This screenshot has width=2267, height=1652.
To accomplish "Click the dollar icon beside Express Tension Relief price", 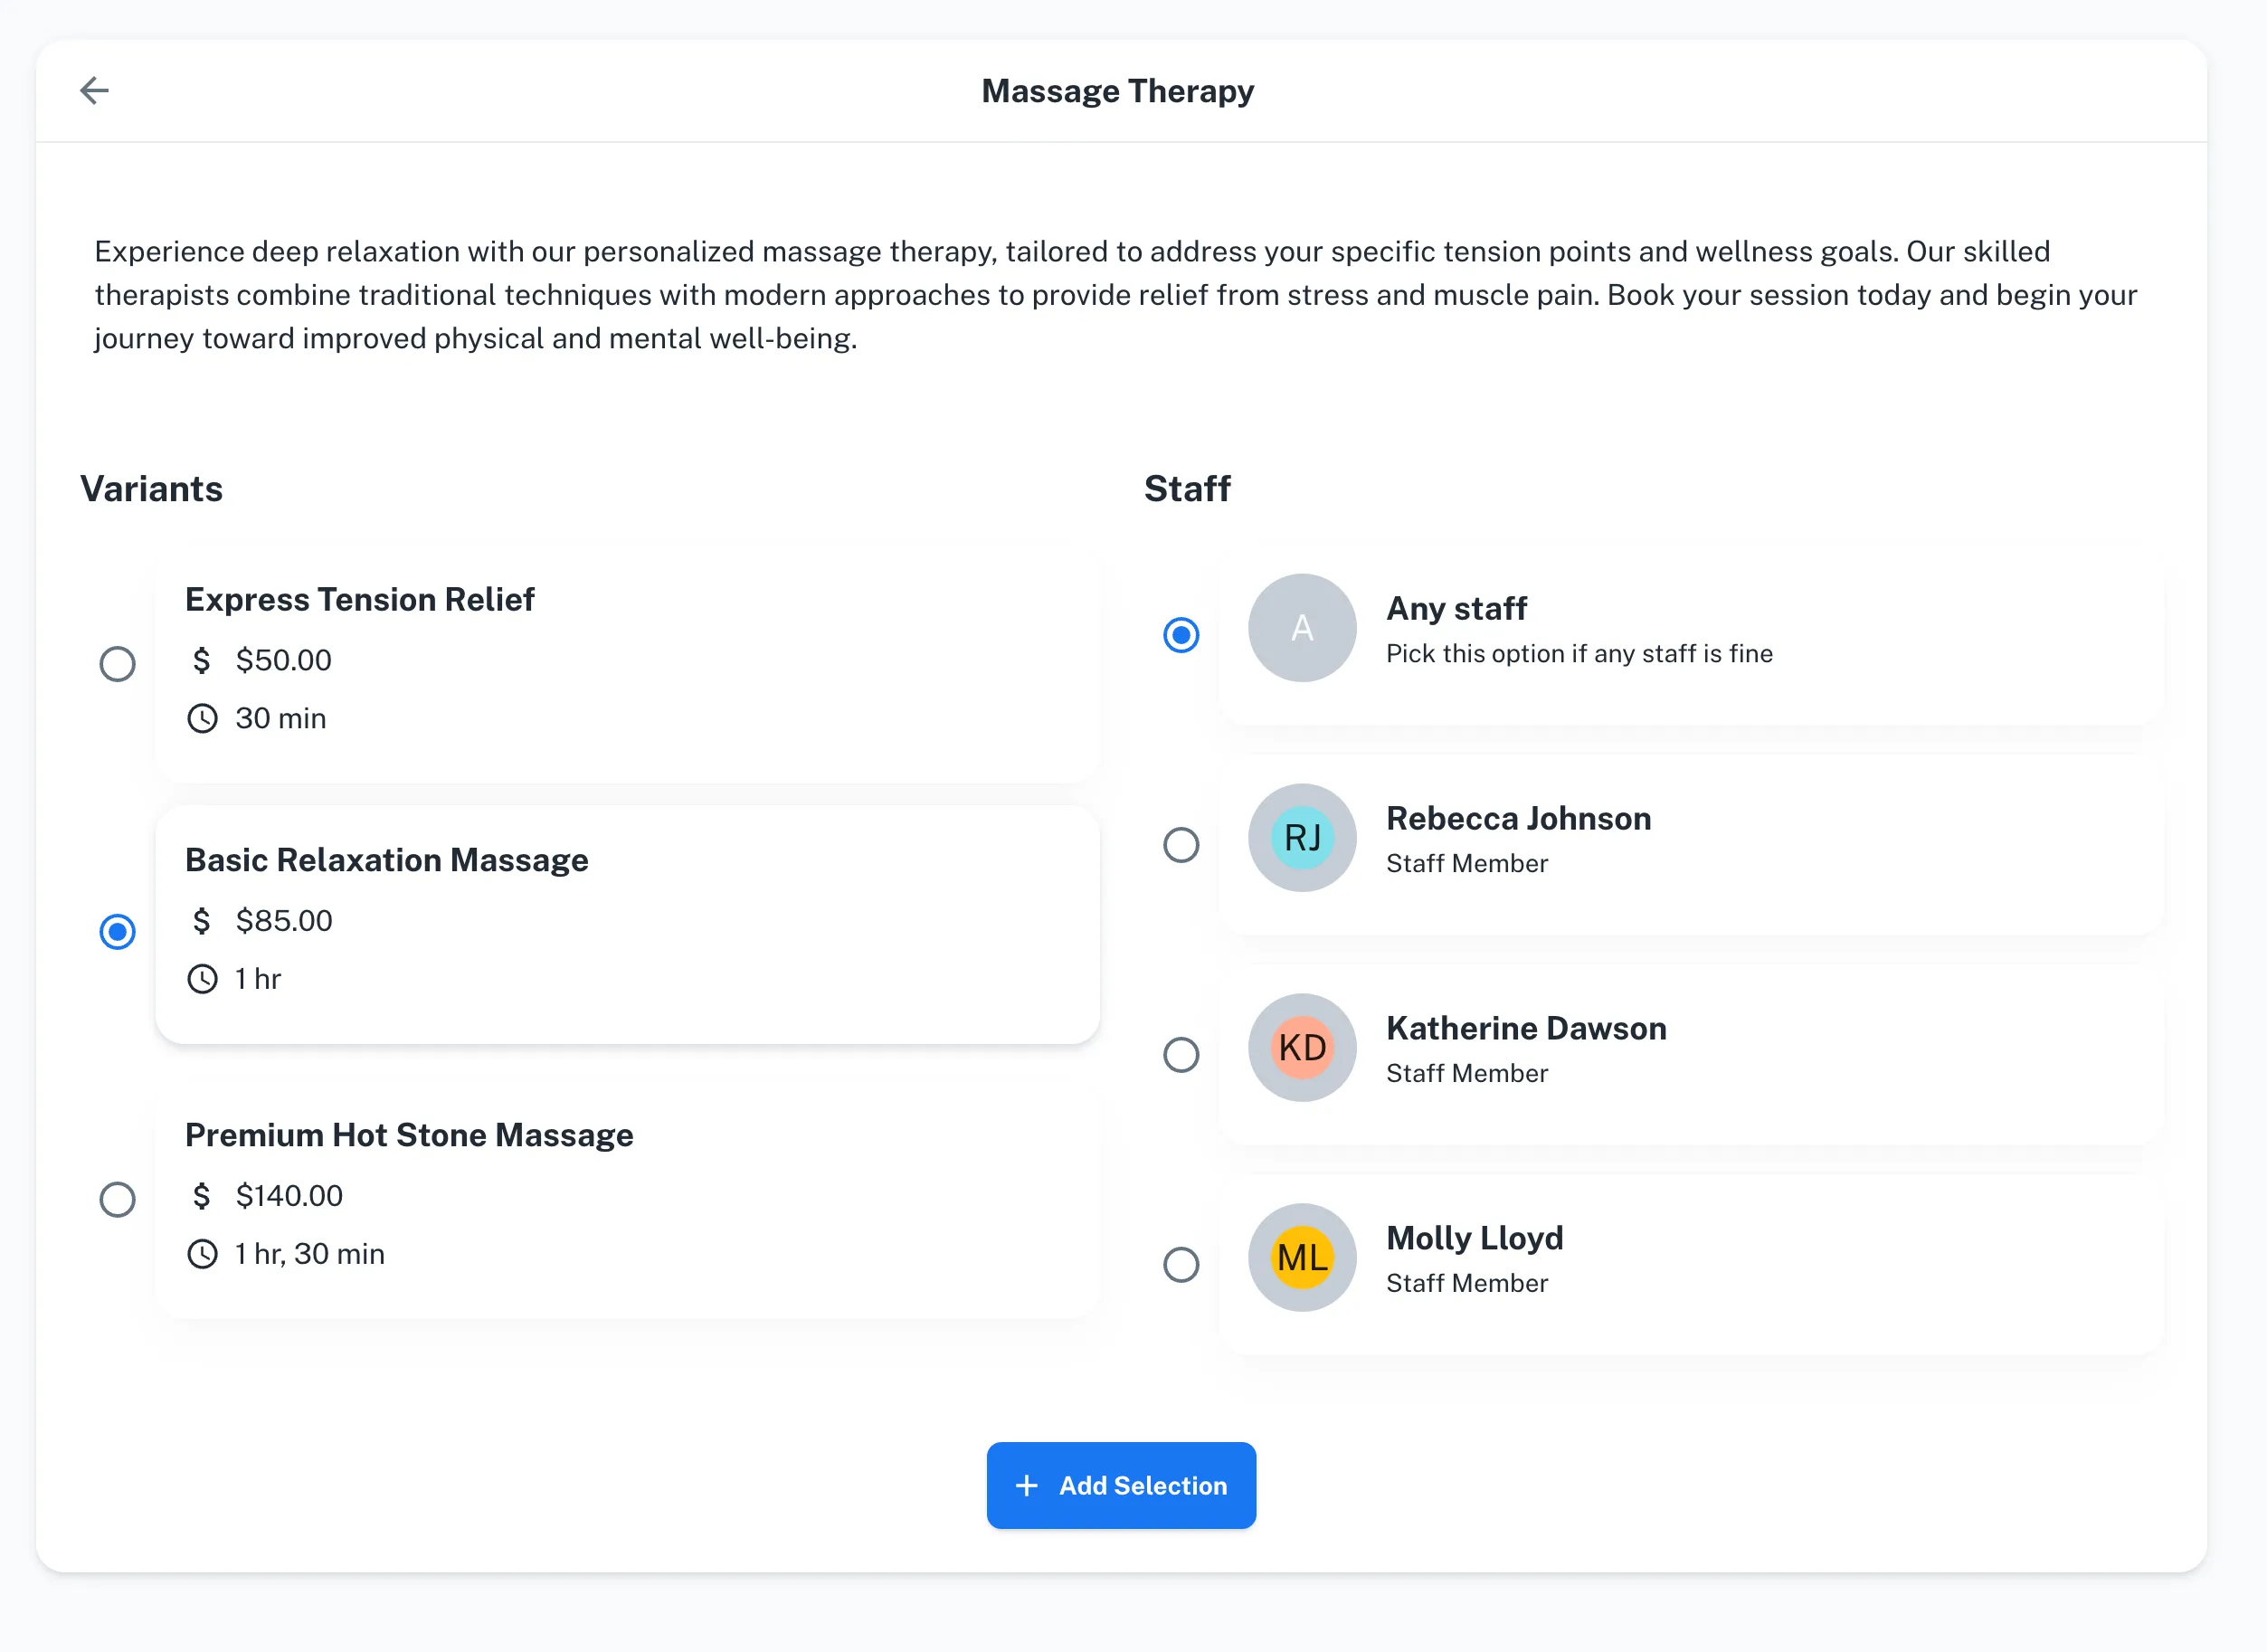I will tap(202, 660).
